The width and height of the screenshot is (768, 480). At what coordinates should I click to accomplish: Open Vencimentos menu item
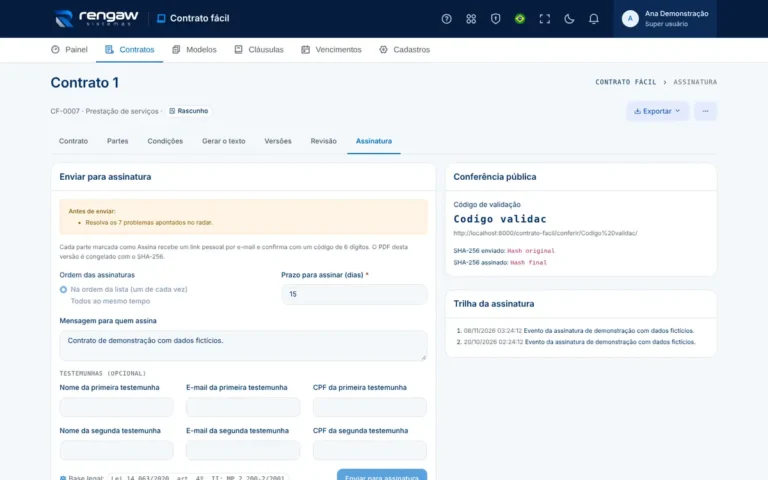pyautogui.click(x=331, y=49)
